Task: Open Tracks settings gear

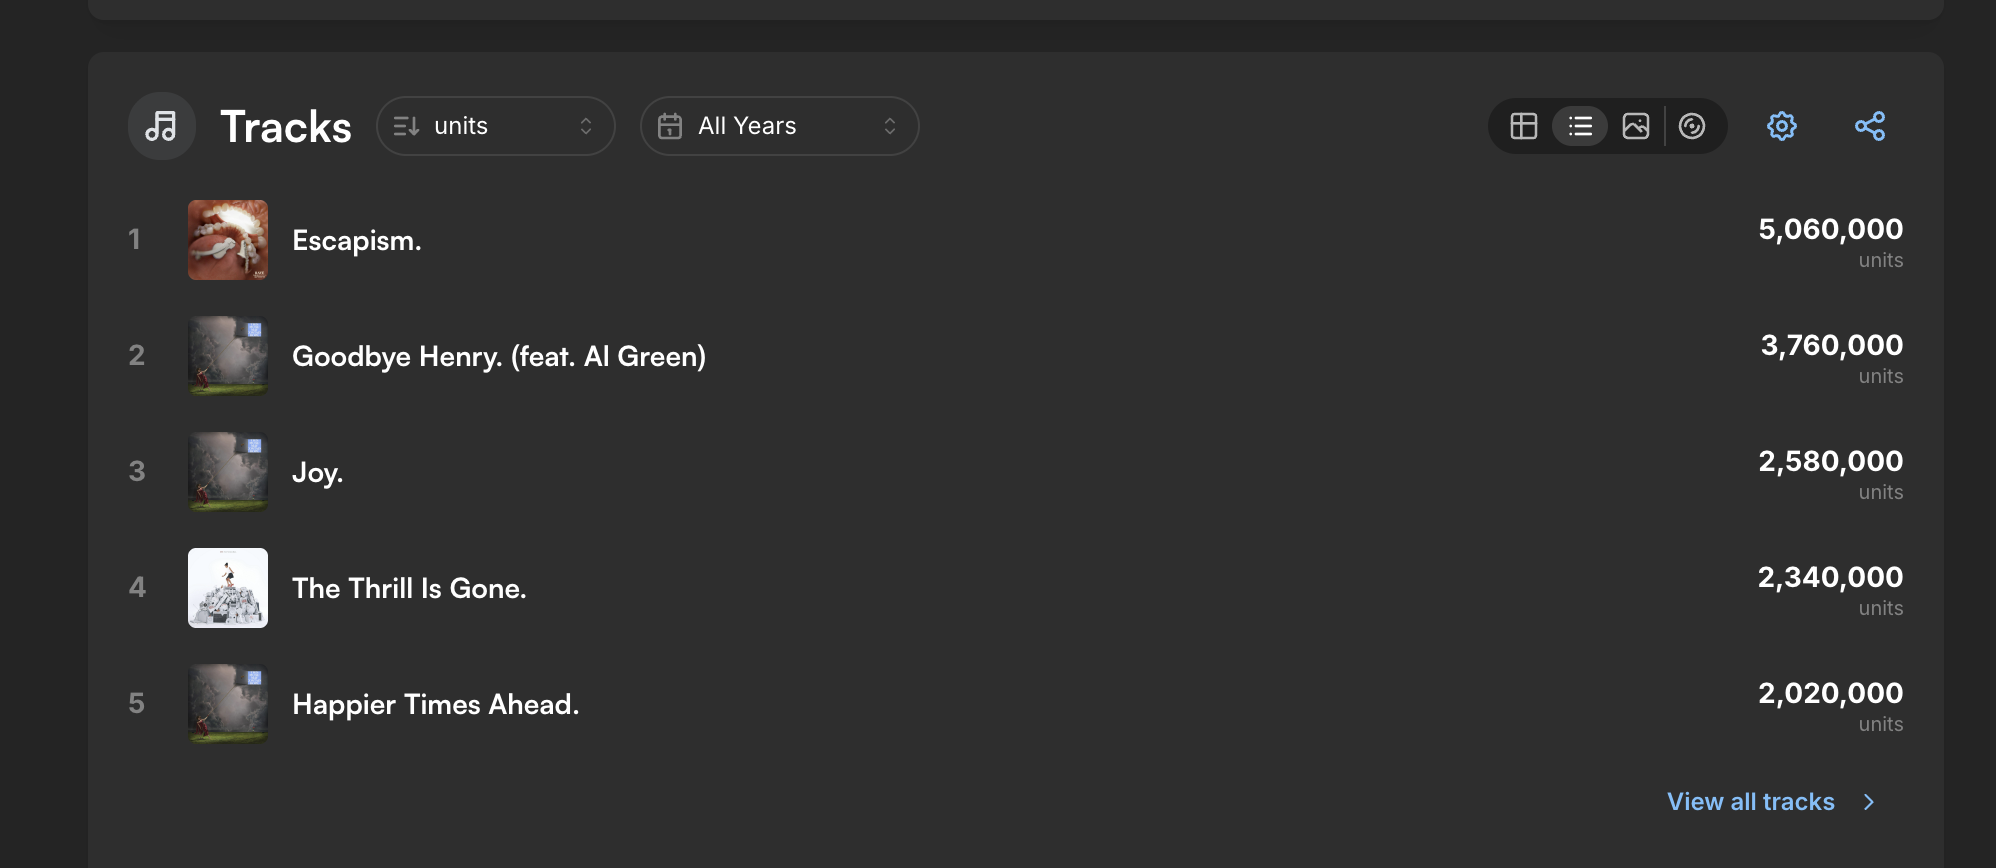Action: click(1782, 126)
